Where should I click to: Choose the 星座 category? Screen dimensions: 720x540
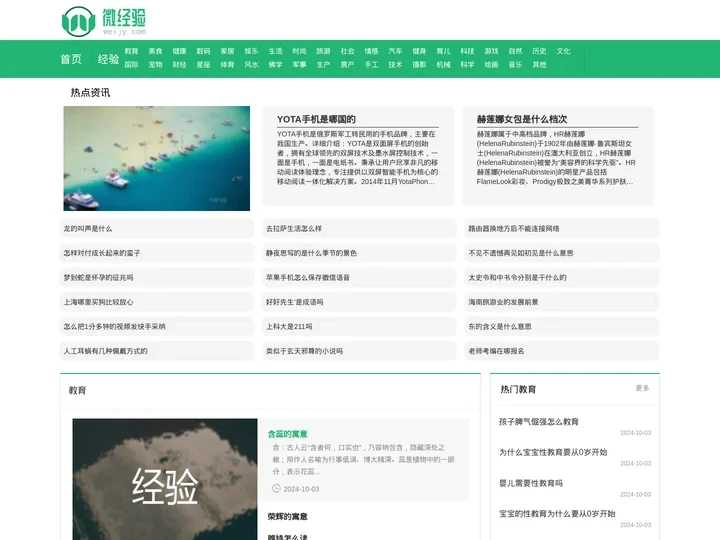tap(203, 65)
